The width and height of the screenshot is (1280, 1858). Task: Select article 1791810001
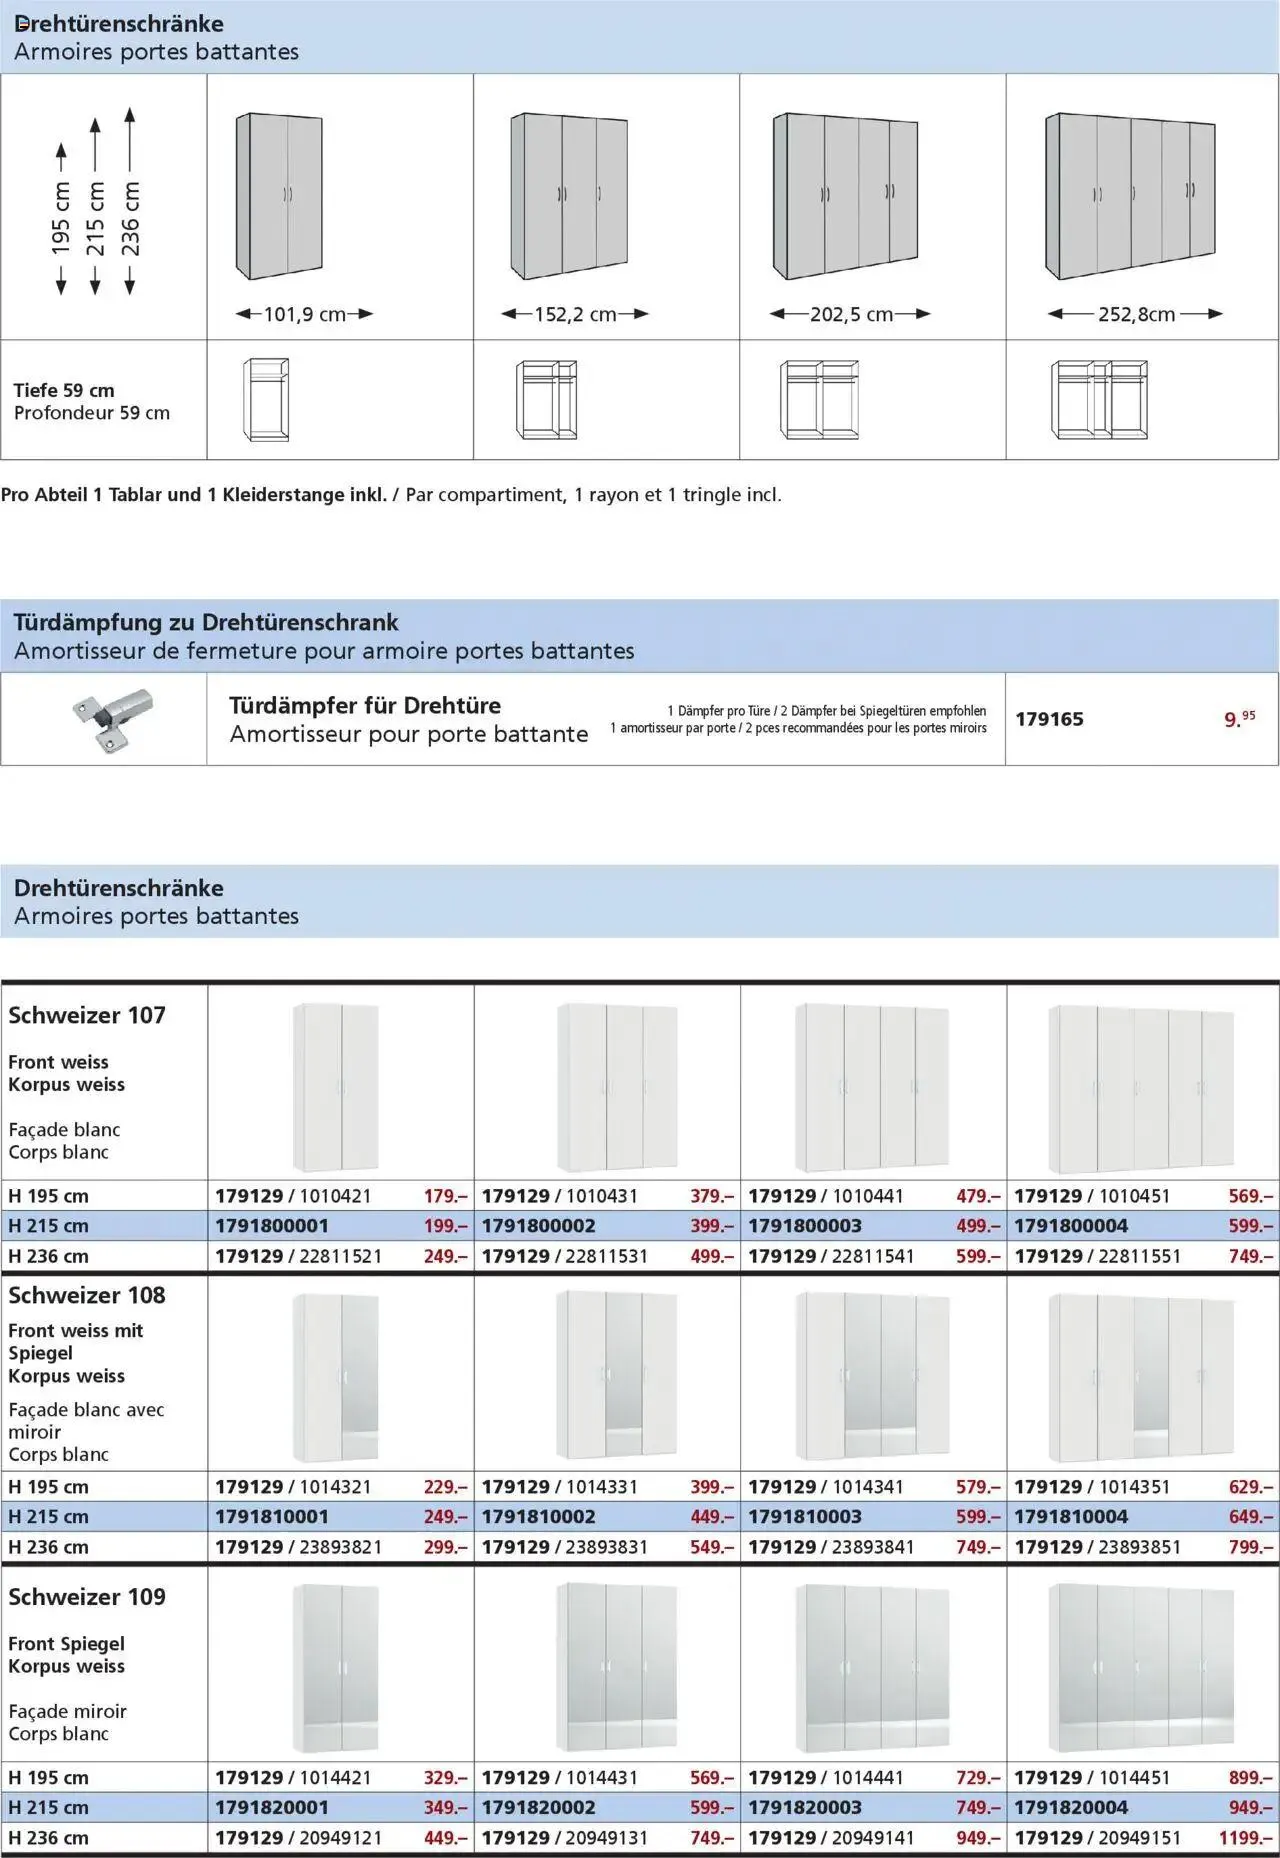[x=272, y=1517]
